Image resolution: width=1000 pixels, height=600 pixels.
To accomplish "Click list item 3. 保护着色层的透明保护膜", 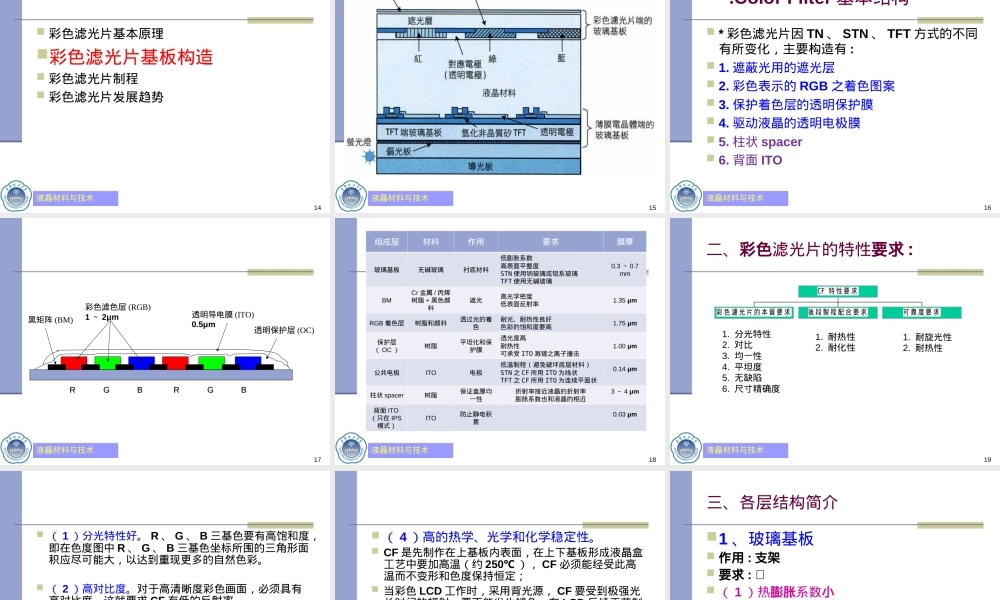I will pyautogui.click(x=795, y=105).
